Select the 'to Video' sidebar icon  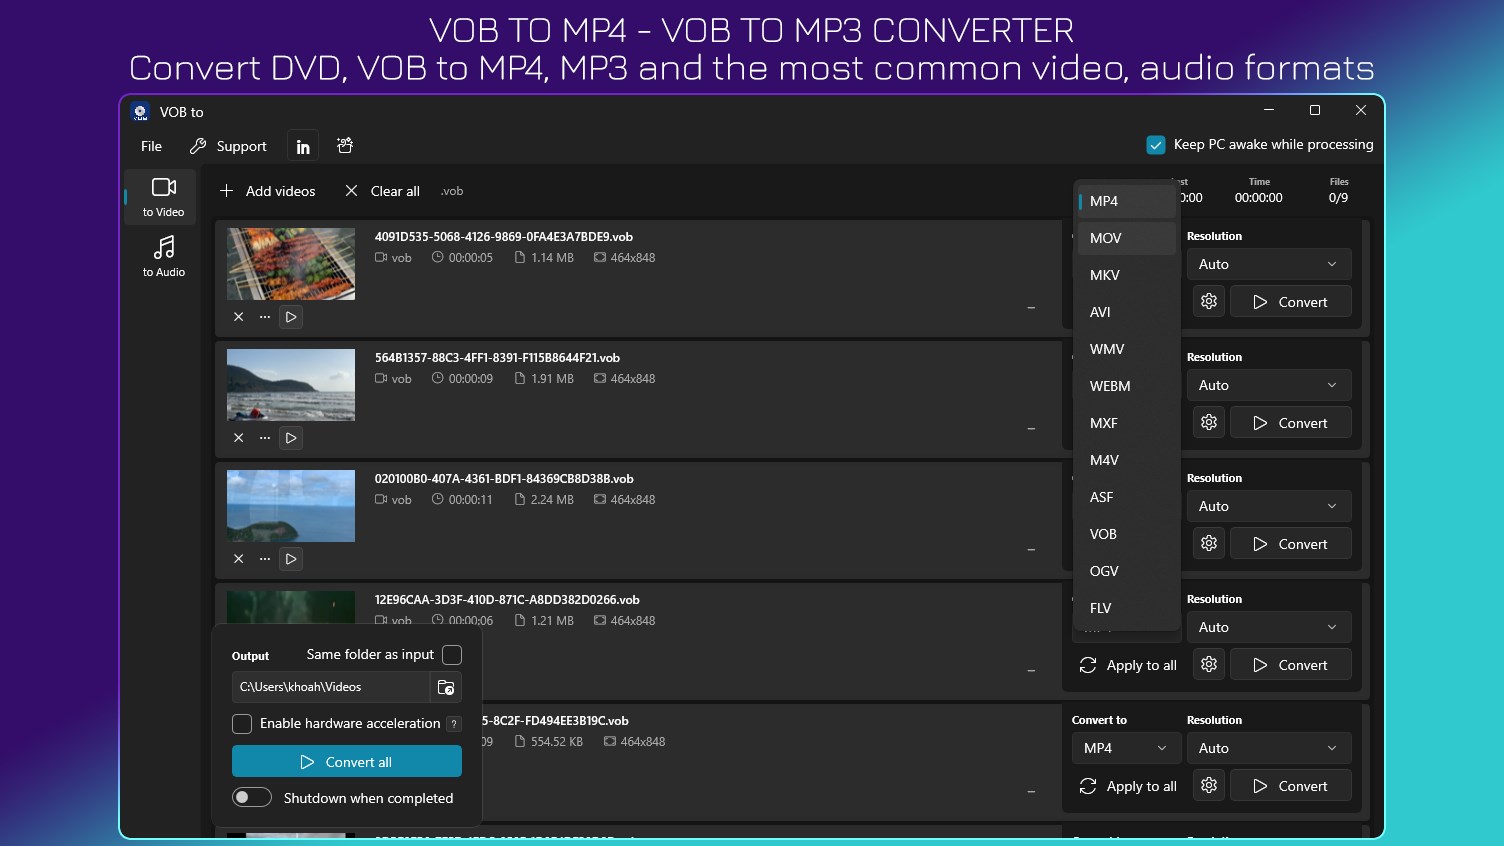coord(161,196)
